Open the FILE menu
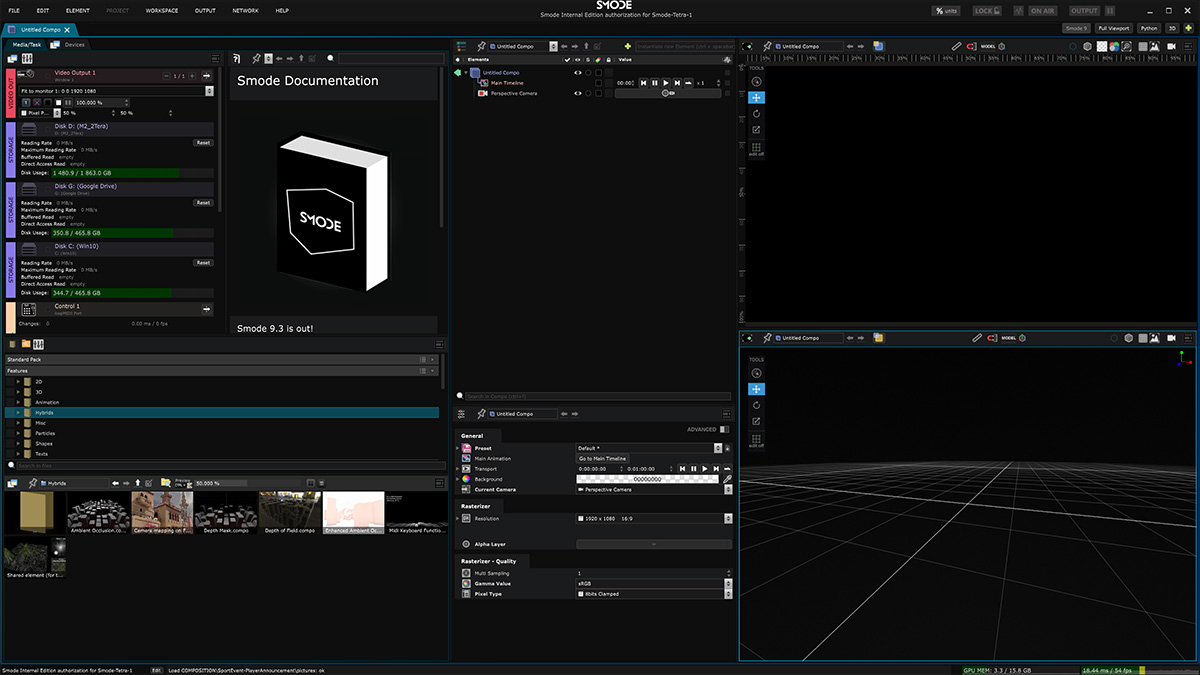The height and width of the screenshot is (675, 1200). tap(14, 10)
